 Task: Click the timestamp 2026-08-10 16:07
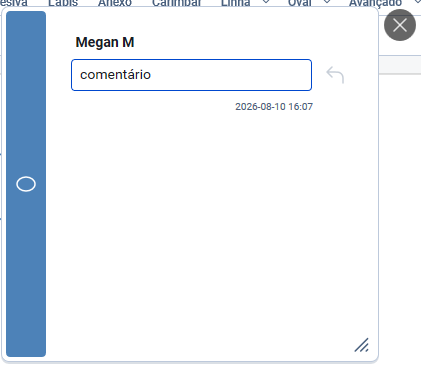pyautogui.click(x=274, y=107)
